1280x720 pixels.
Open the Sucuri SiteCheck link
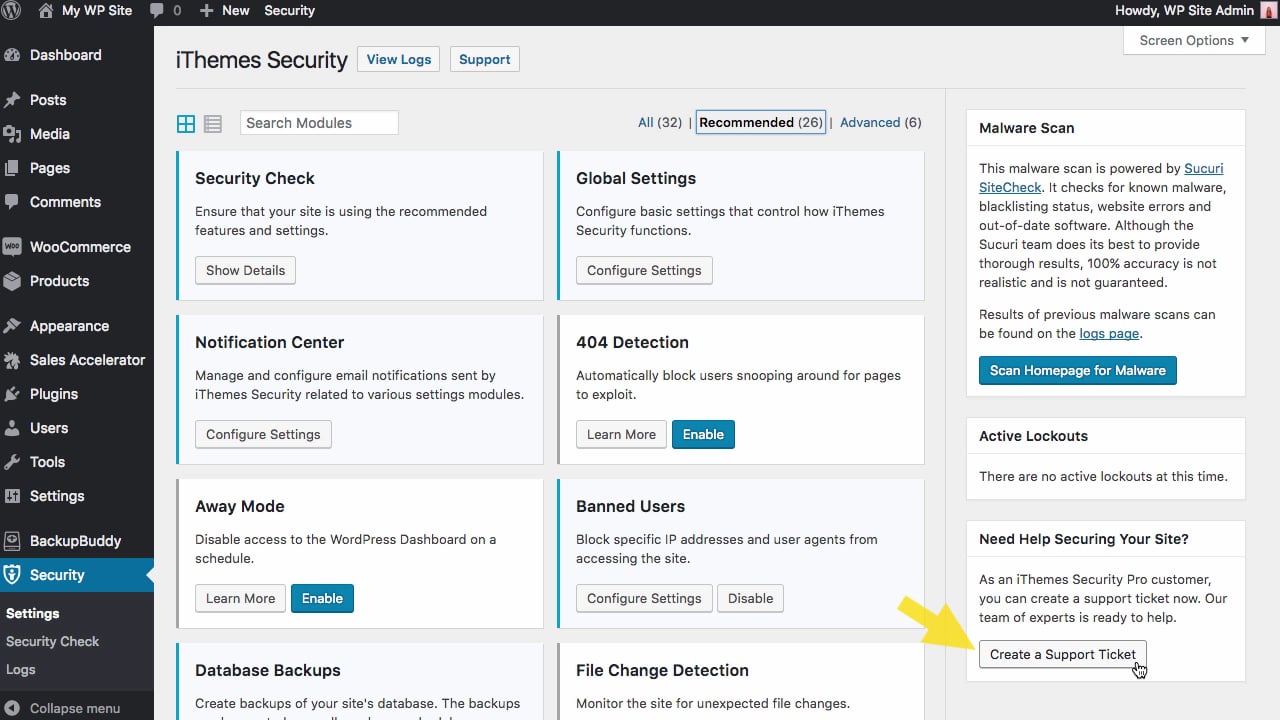coord(1203,169)
